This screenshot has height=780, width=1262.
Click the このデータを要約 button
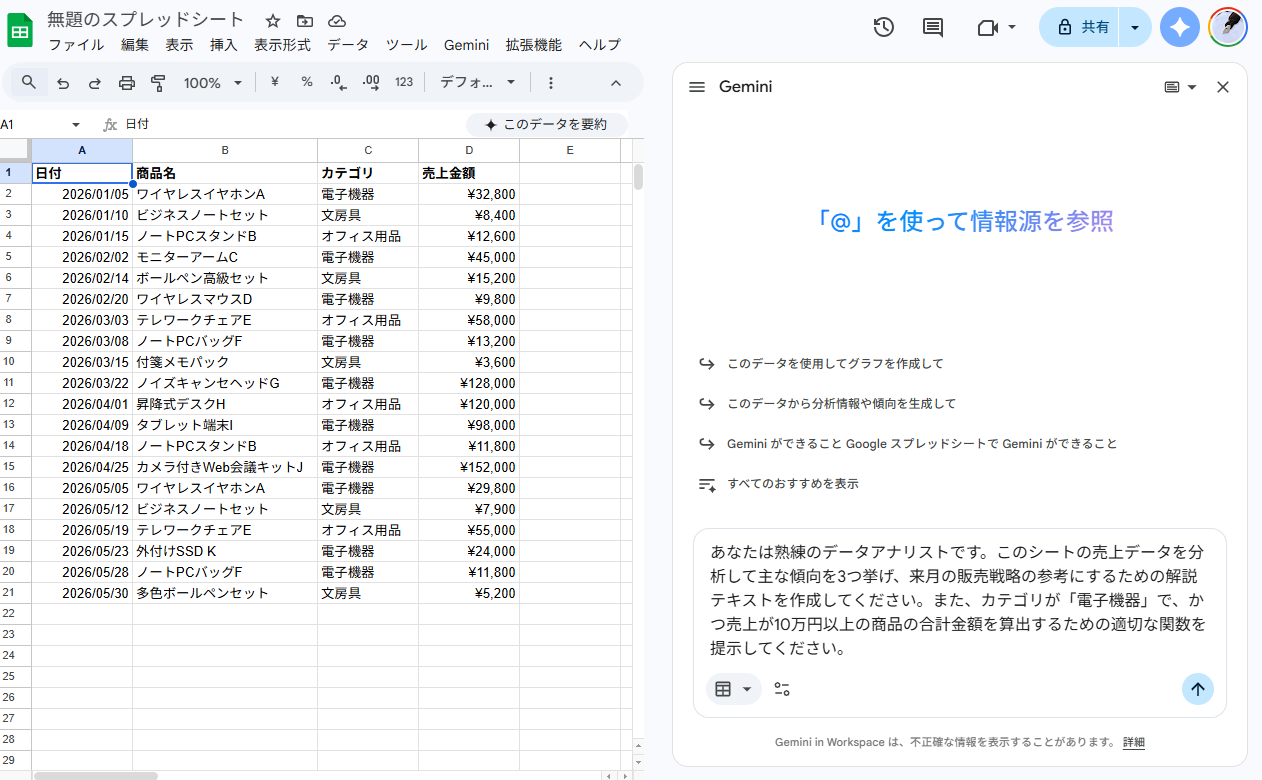[546, 125]
